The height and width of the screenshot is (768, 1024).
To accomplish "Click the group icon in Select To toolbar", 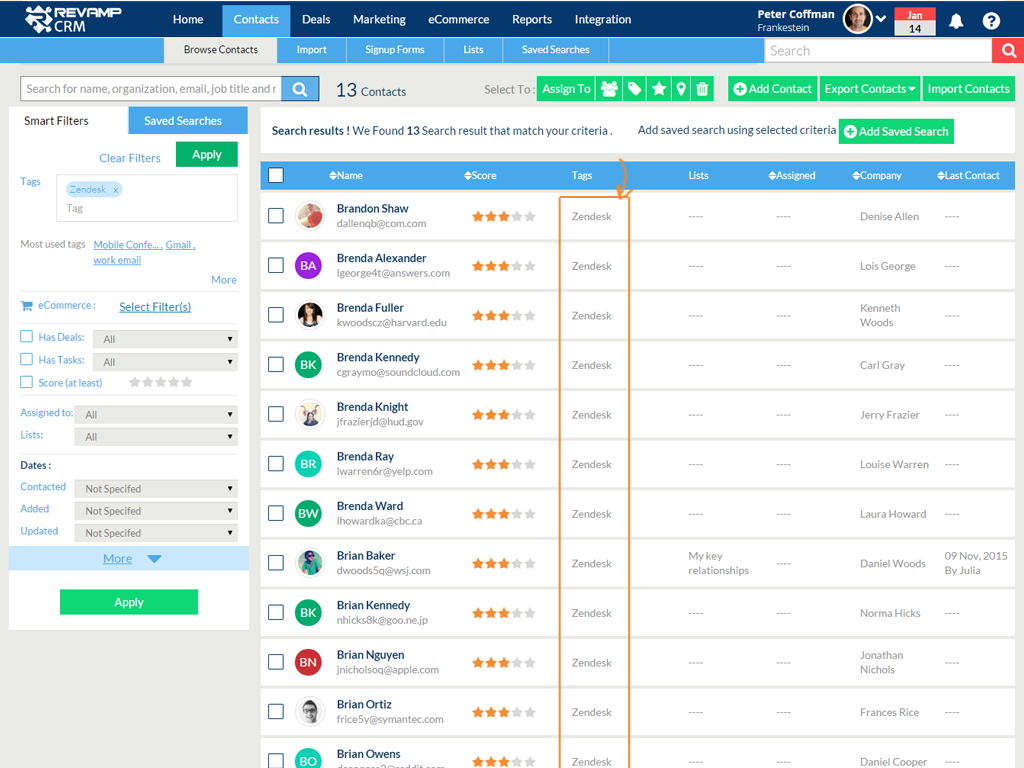I will tap(609, 89).
